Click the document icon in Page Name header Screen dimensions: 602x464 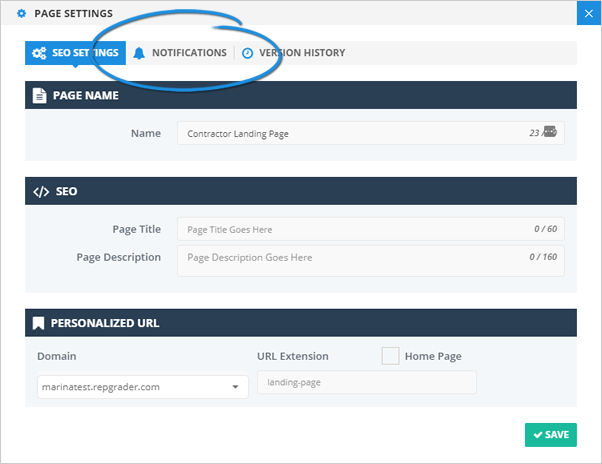[x=39, y=95]
